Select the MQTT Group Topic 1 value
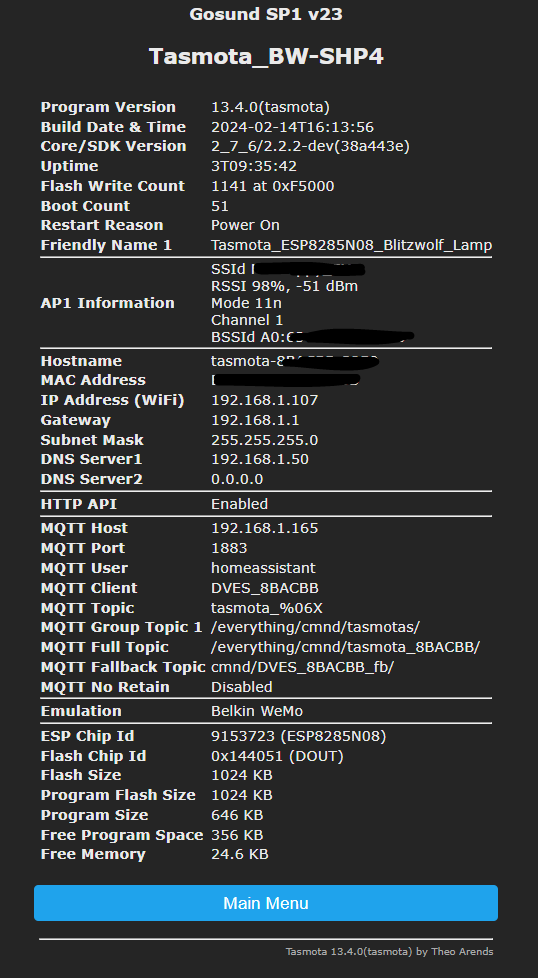This screenshot has width=538, height=978. pyautogui.click(x=315, y=627)
